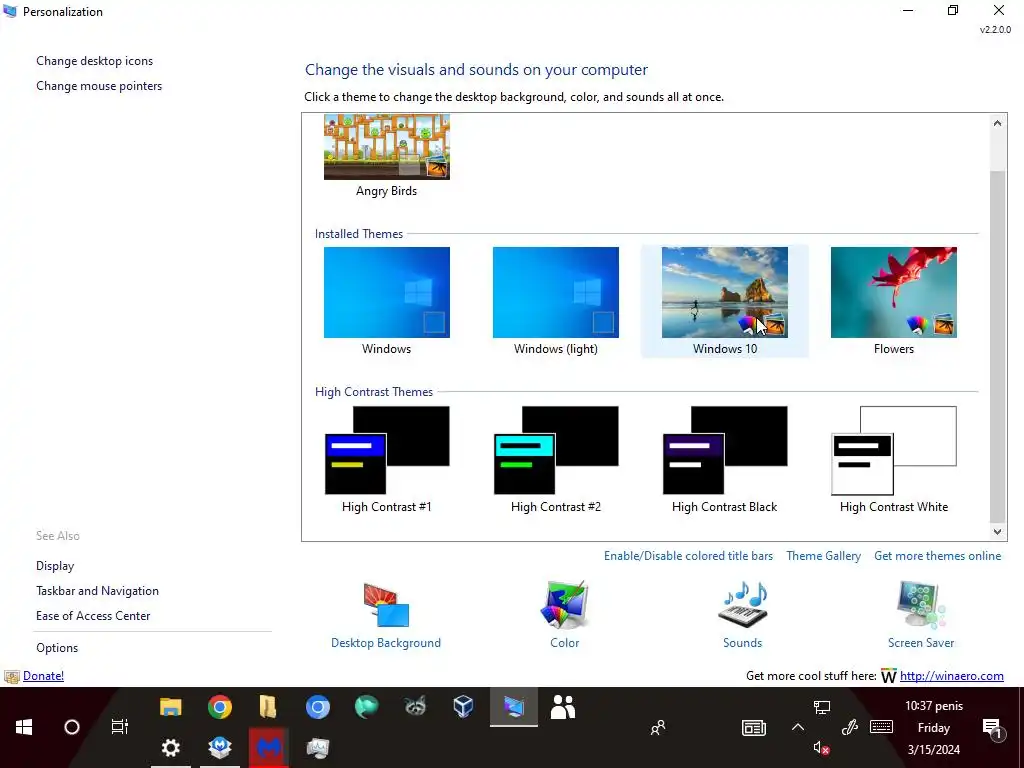Open Windows Start menu

(x=24, y=727)
